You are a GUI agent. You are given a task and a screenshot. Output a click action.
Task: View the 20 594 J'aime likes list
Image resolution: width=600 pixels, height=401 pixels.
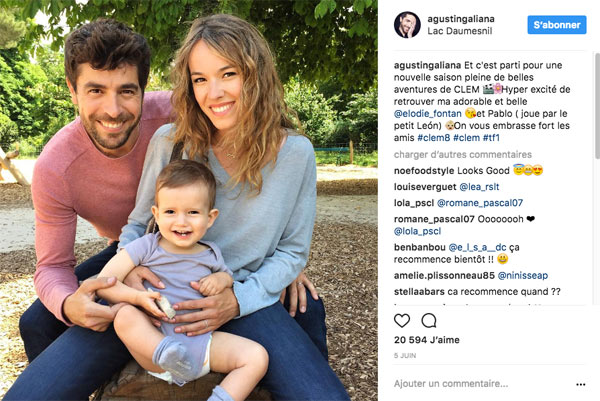pos(427,340)
